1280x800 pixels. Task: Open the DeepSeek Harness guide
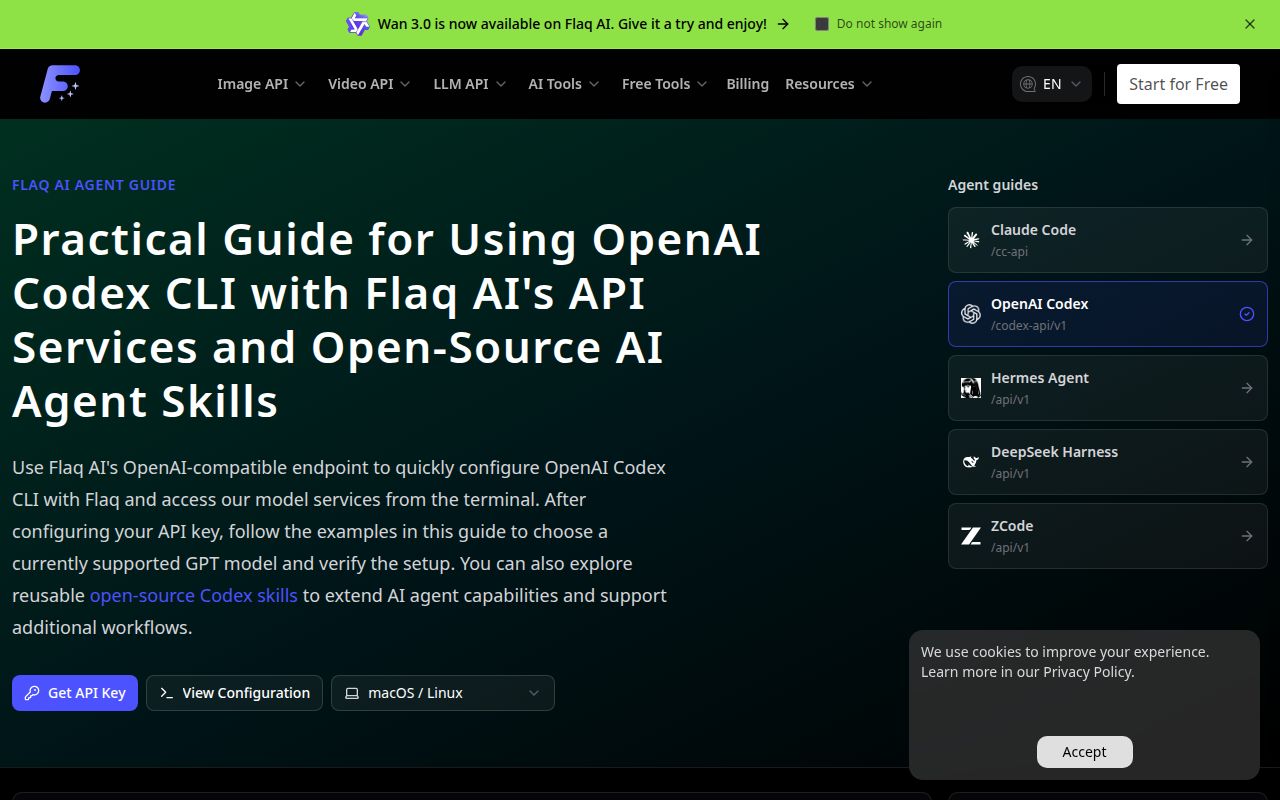click(x=1108, y=462)
